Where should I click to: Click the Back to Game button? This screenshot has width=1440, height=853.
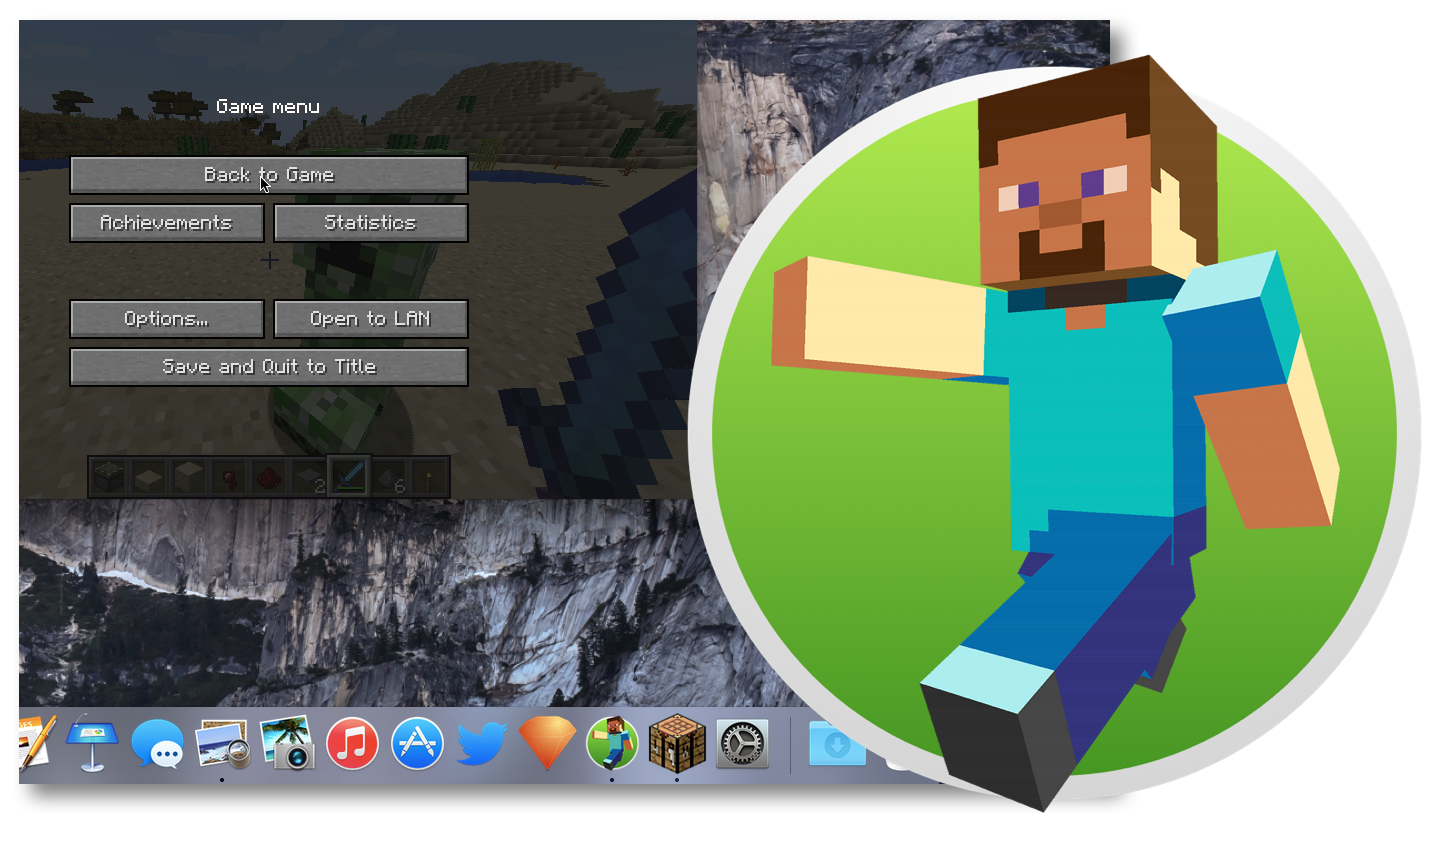pyautogui.click(x=269, y=175)
